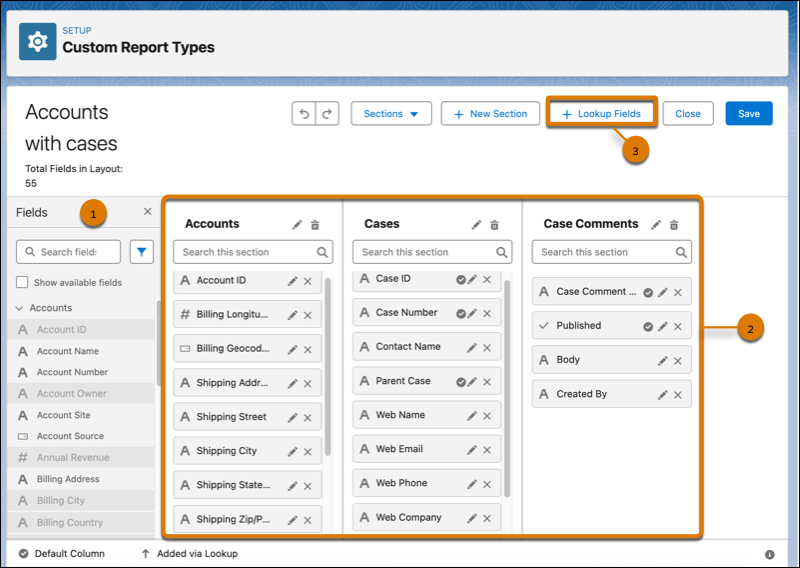Image resolution: width=800 pixels, height=568 pixels.
Task: Enable Show available fields checkbox
Action: click(x=23, y=283)
